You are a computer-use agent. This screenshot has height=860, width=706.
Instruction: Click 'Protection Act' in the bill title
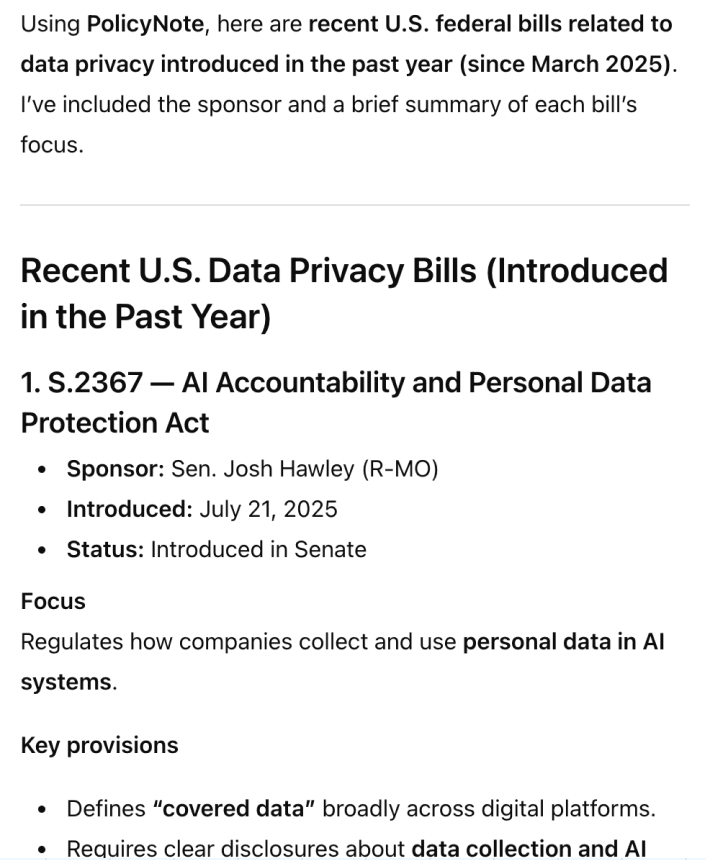[x=115, y=422]
